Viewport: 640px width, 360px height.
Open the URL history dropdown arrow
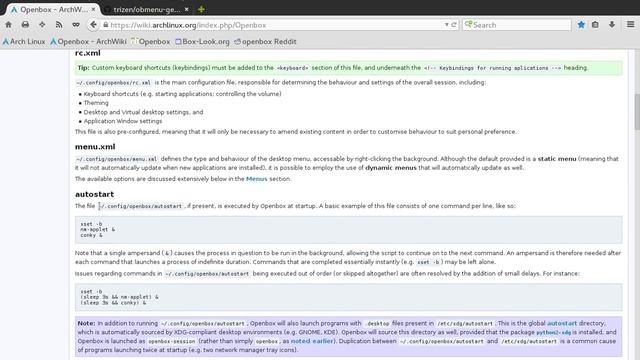click(447, 25)
